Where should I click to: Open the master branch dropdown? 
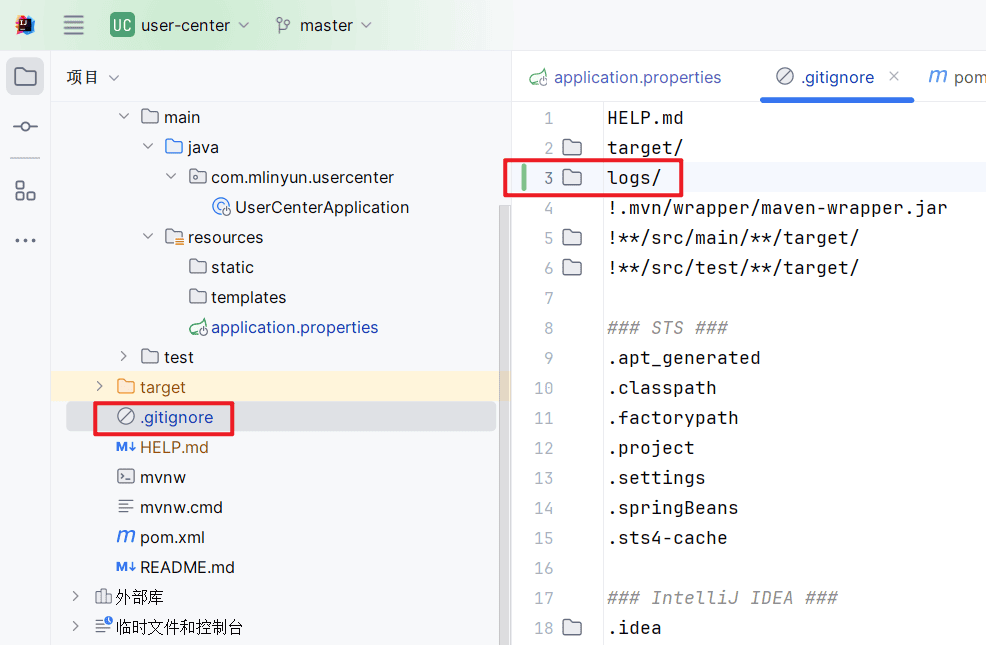click(323, 25)
